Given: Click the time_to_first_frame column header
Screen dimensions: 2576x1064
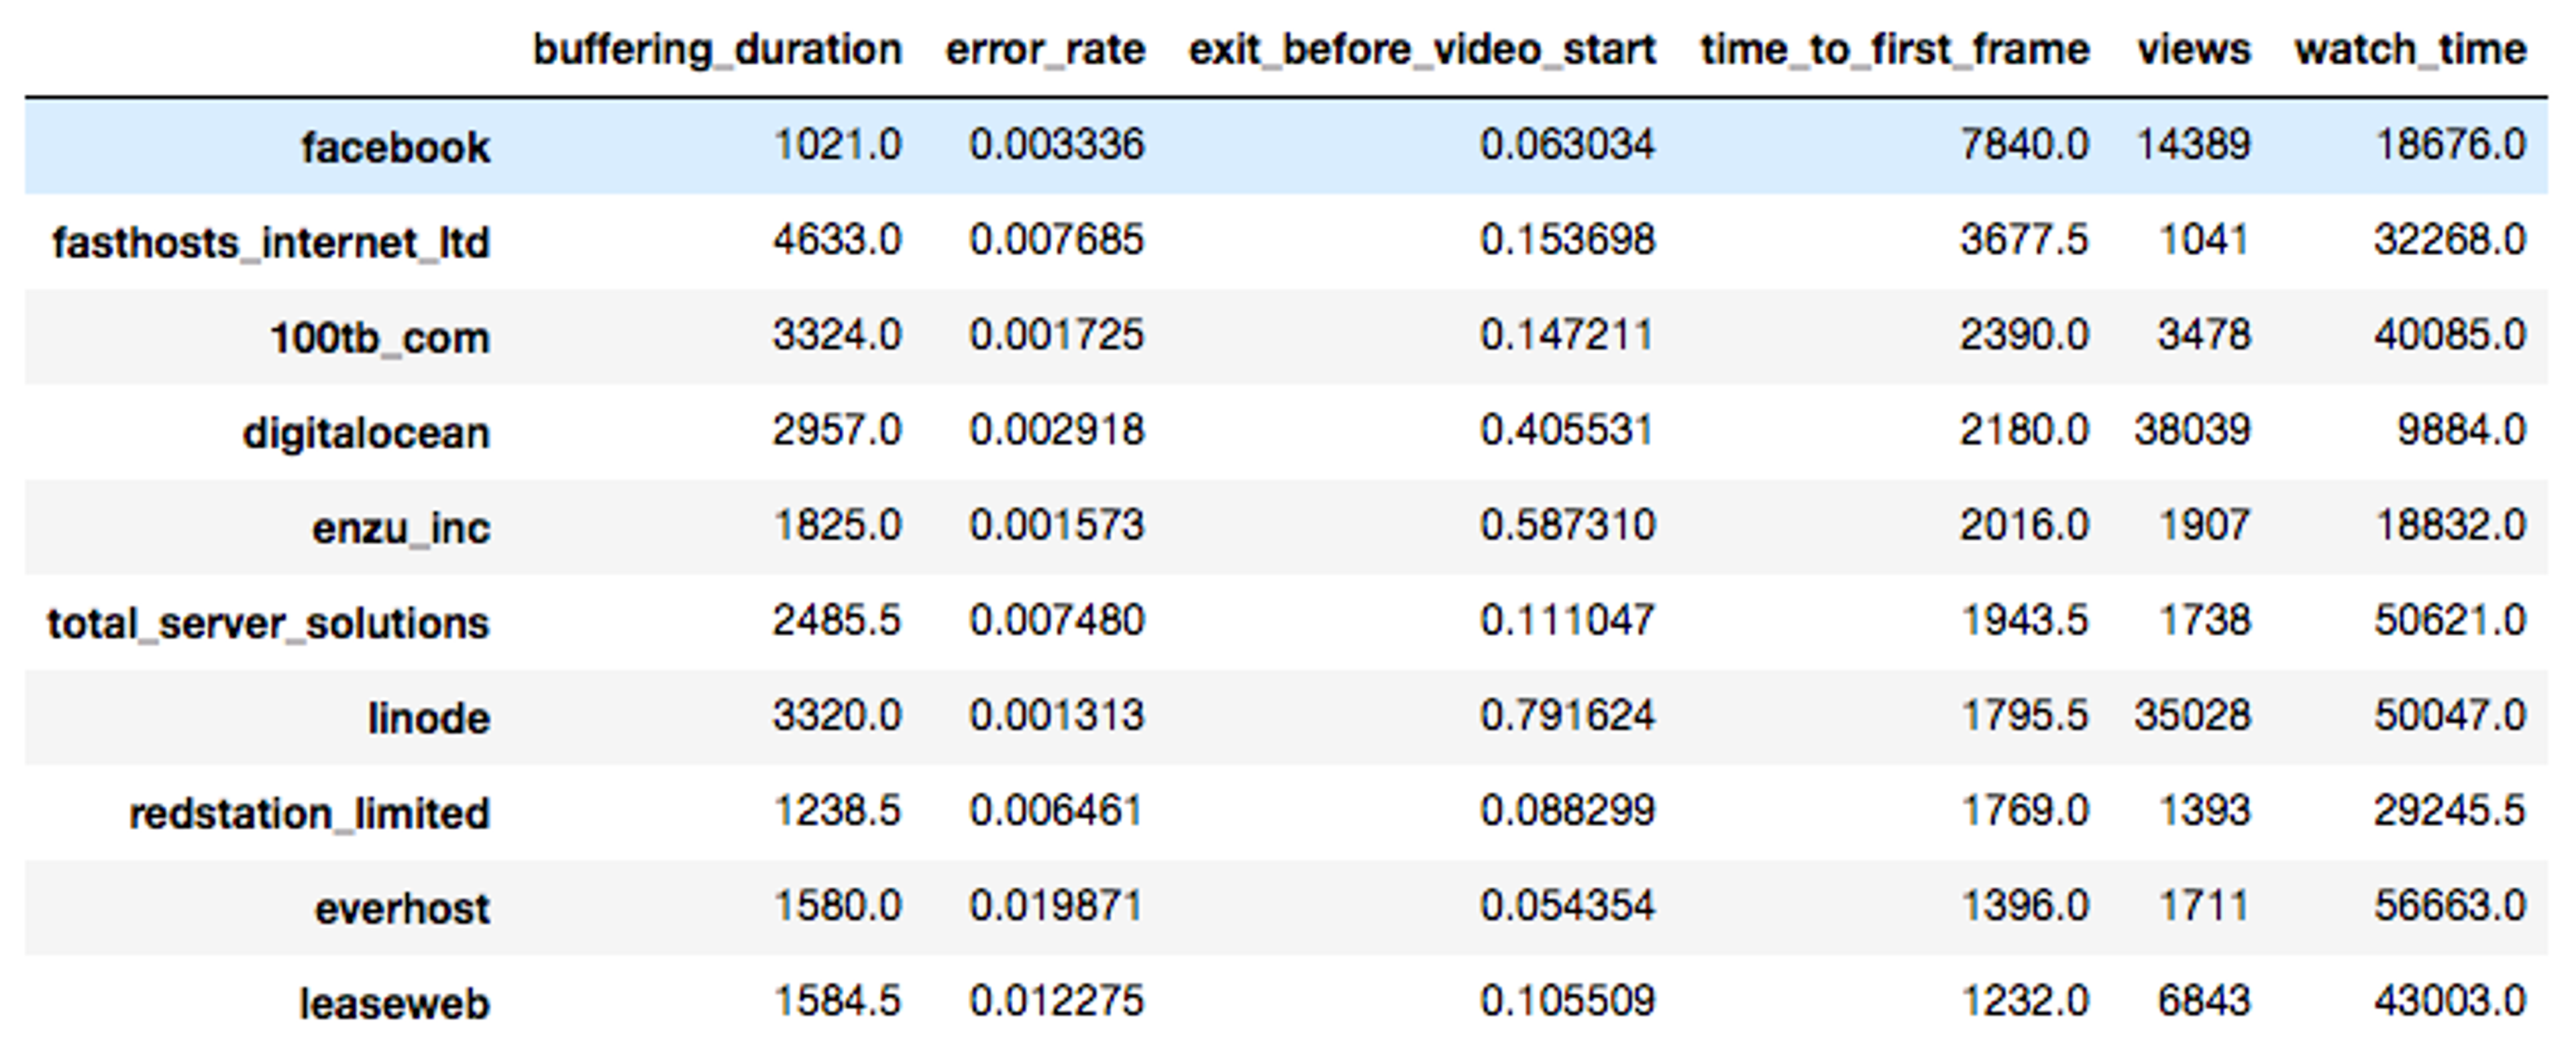Looking at the screenshot, I should tap(1894, 50).
